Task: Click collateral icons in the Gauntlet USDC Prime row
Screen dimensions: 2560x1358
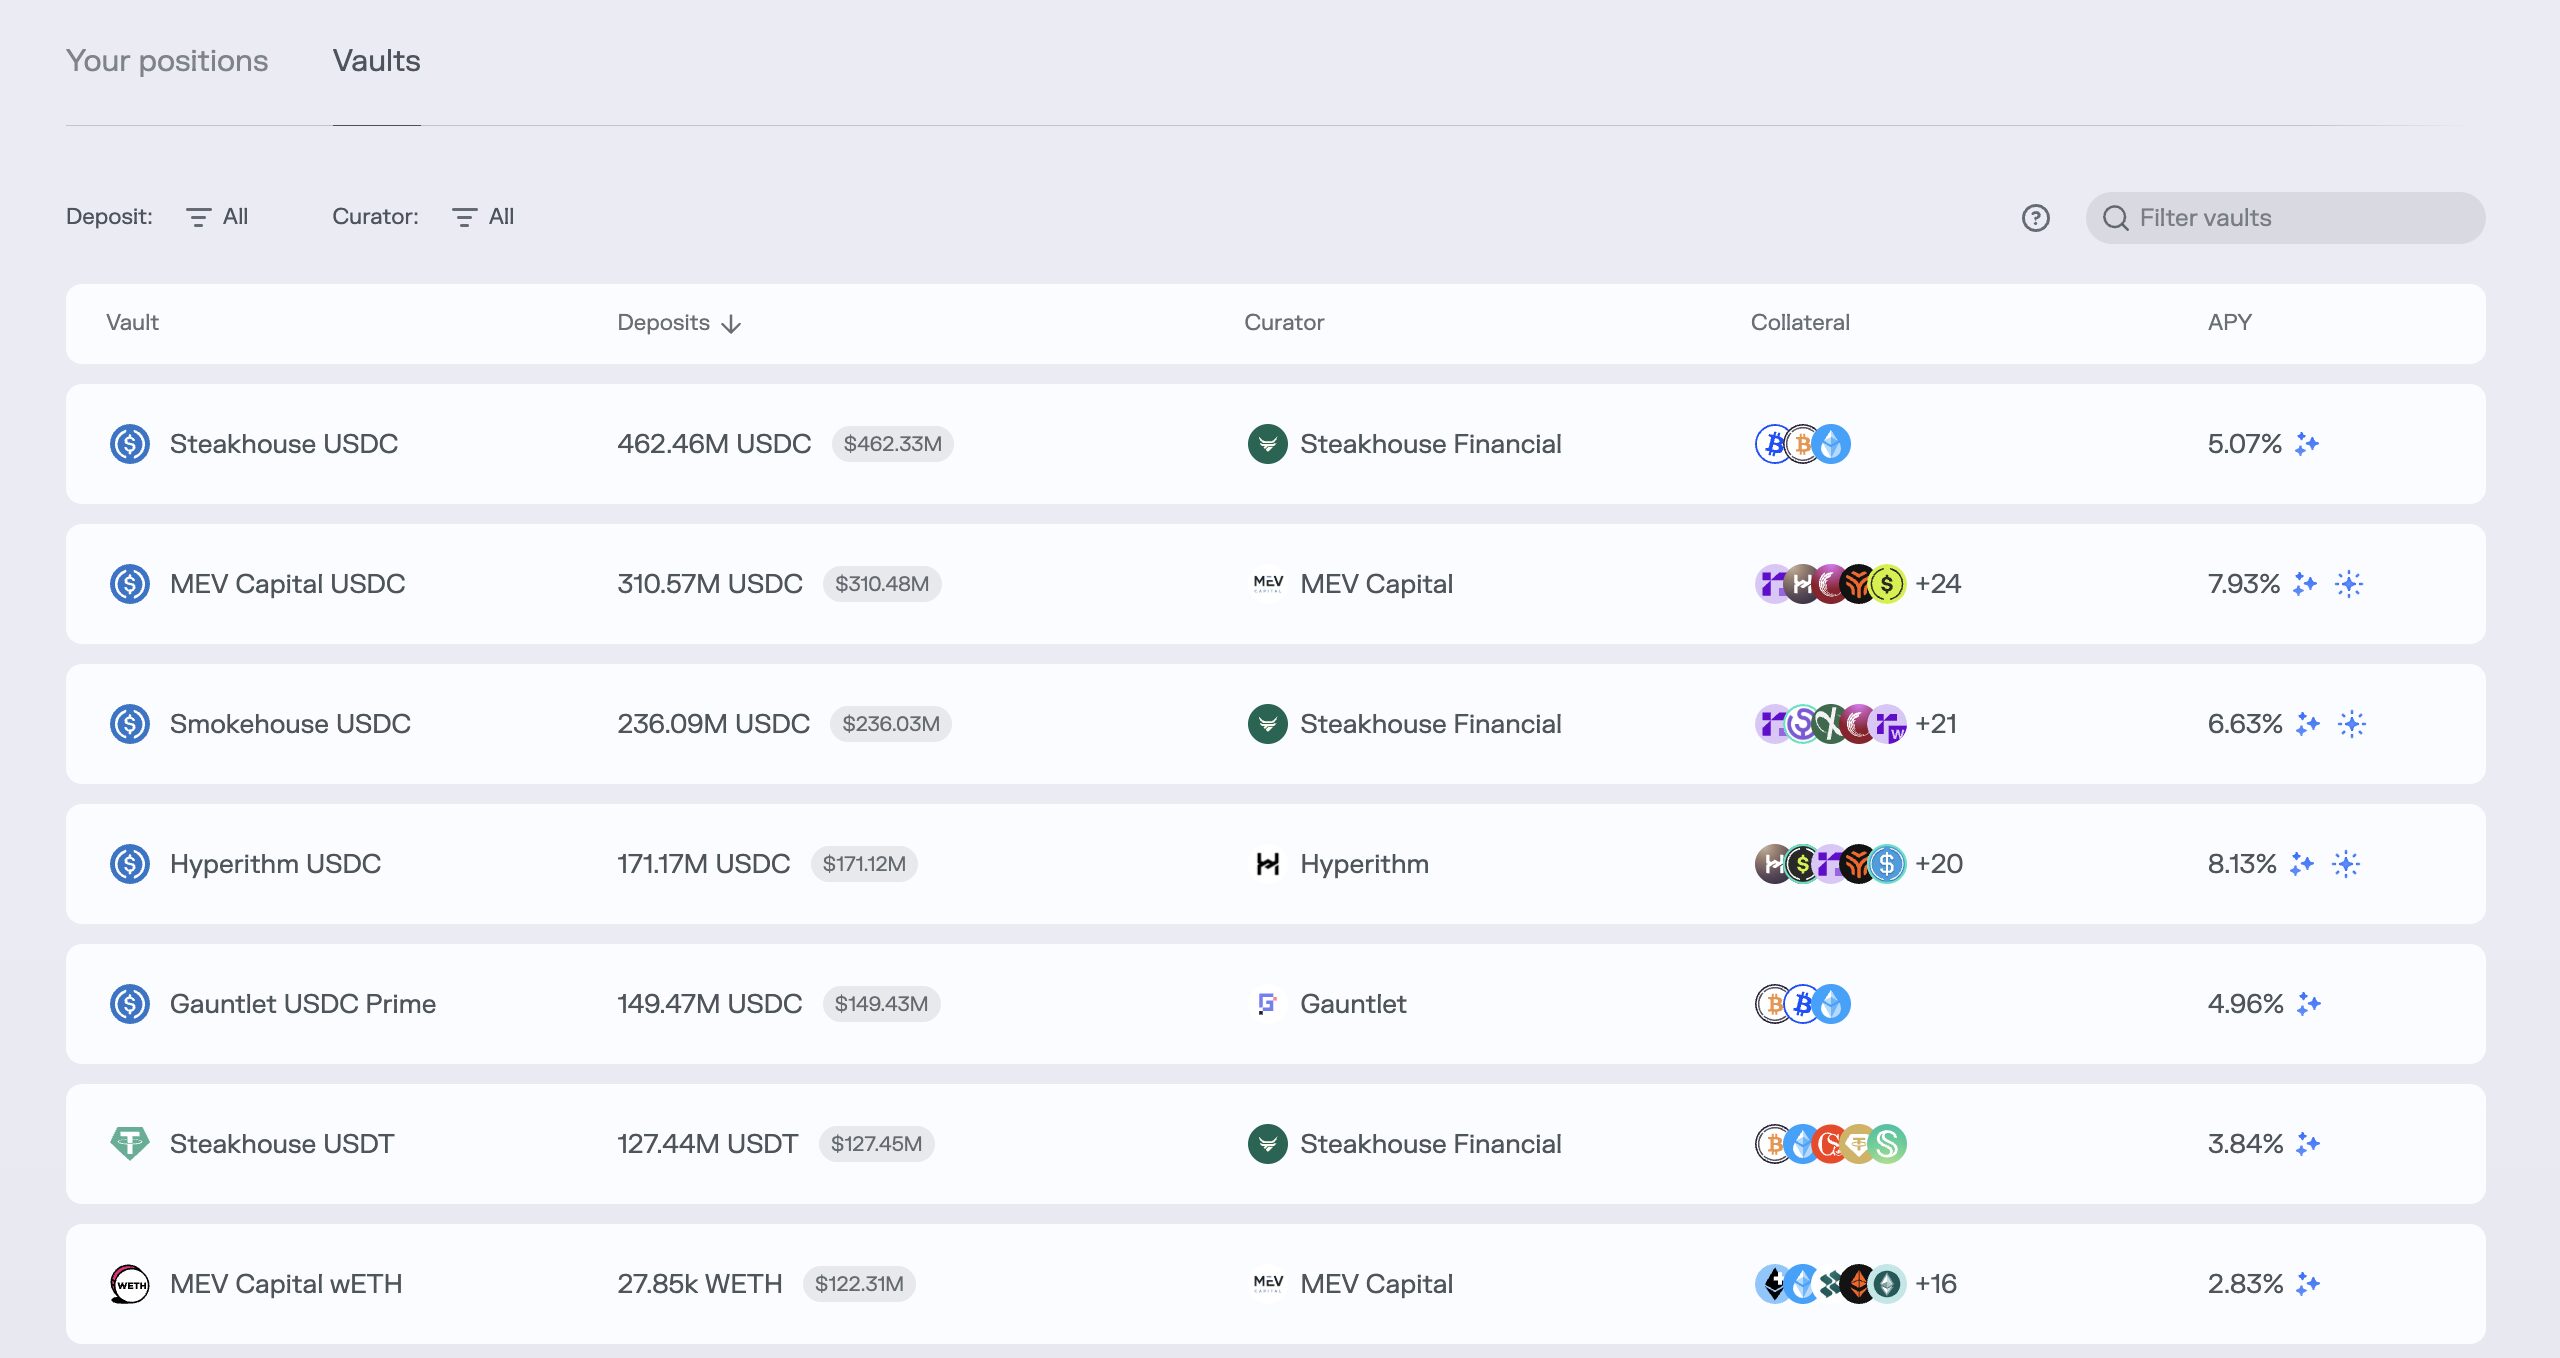Action: pos(1802,1004)
